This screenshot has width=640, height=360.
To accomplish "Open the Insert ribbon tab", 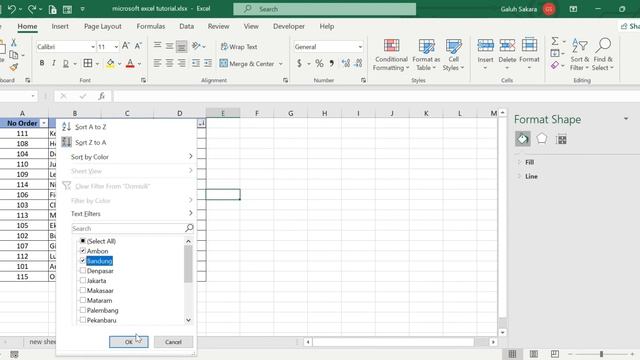I will 60,26.
